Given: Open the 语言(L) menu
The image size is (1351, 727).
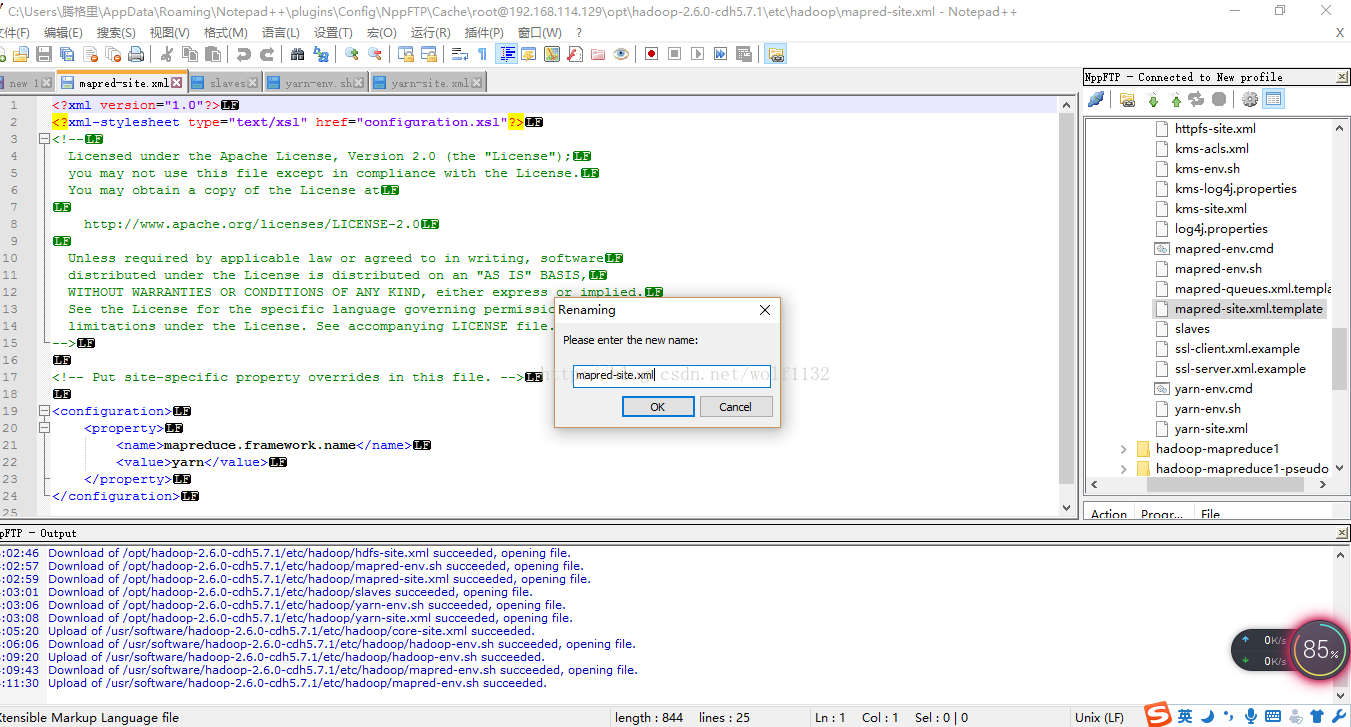Looking at the screenshot, I should tap(281, 32).
